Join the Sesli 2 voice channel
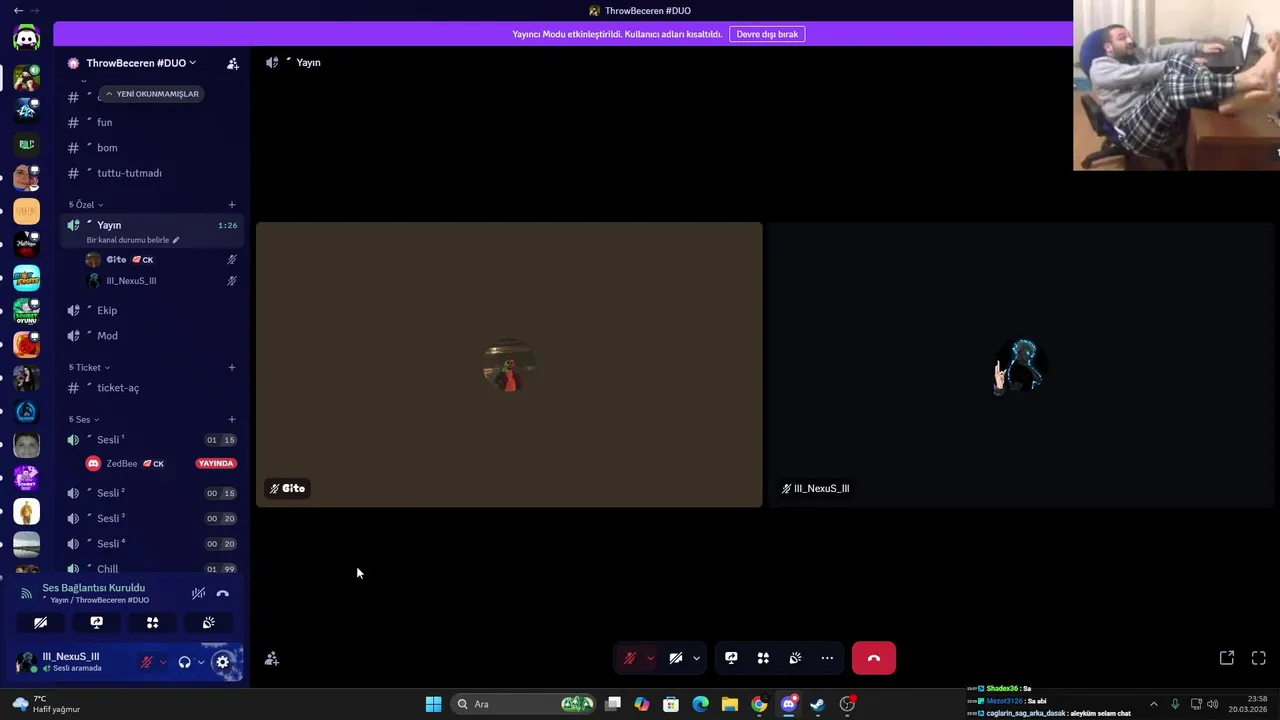This screenshot has width=1280, height=720. pyautogui.click(x=152, y=493)
